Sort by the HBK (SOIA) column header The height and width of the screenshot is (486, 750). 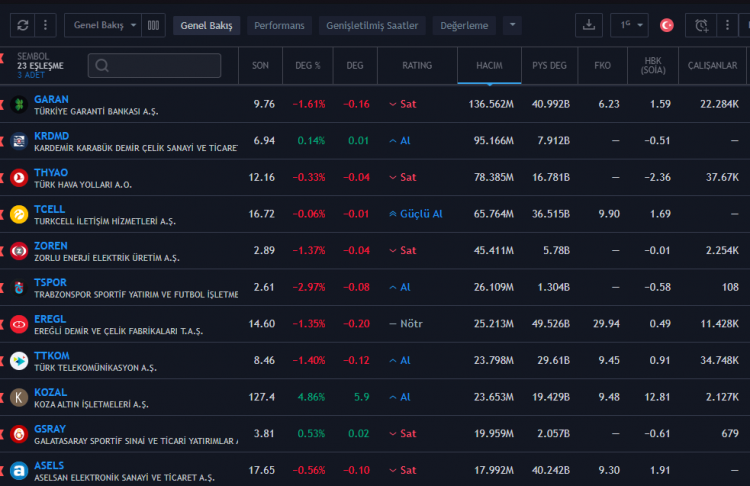coord(653,66)
